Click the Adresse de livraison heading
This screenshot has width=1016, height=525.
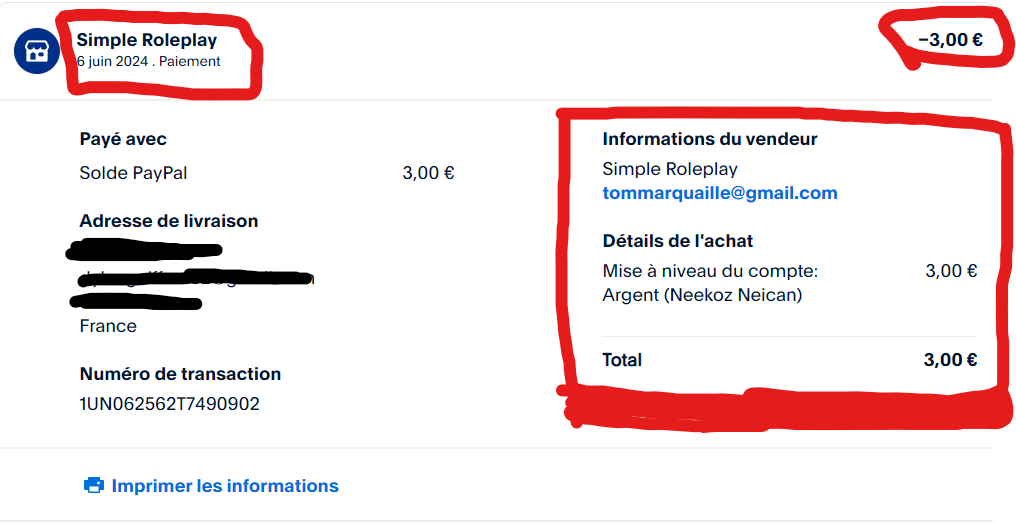tap(169, 221)
